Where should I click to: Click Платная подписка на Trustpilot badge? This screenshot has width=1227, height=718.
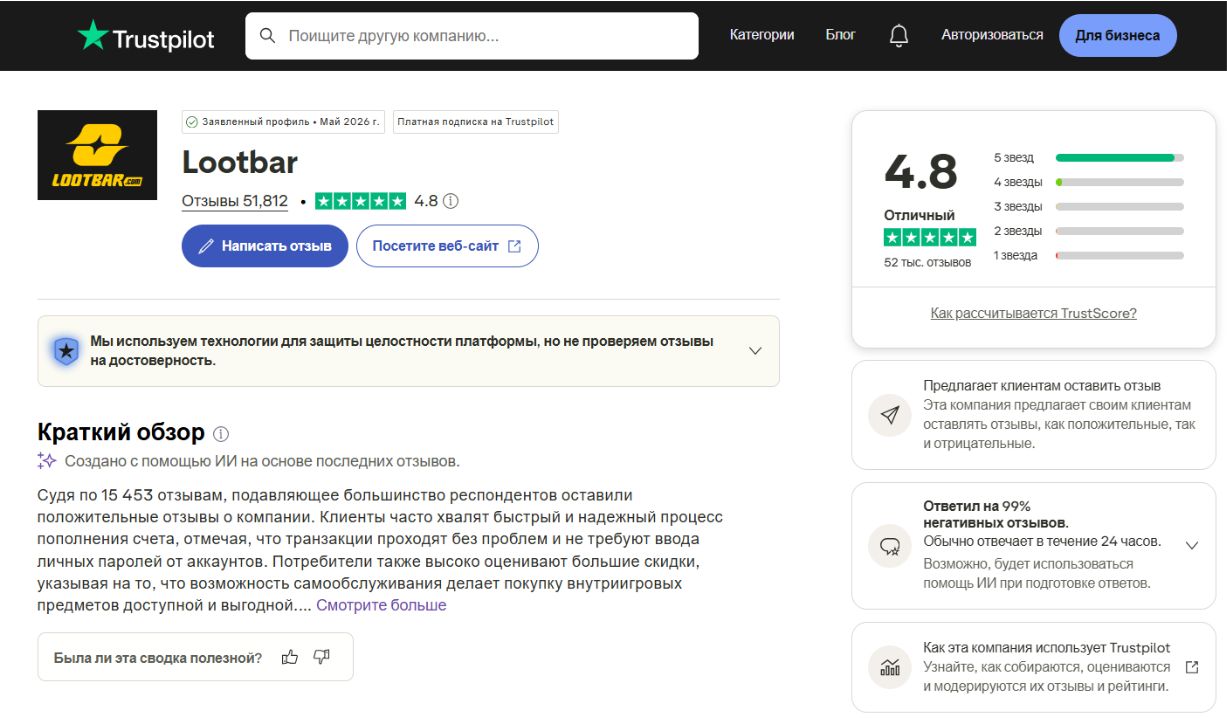coord(475,122)
